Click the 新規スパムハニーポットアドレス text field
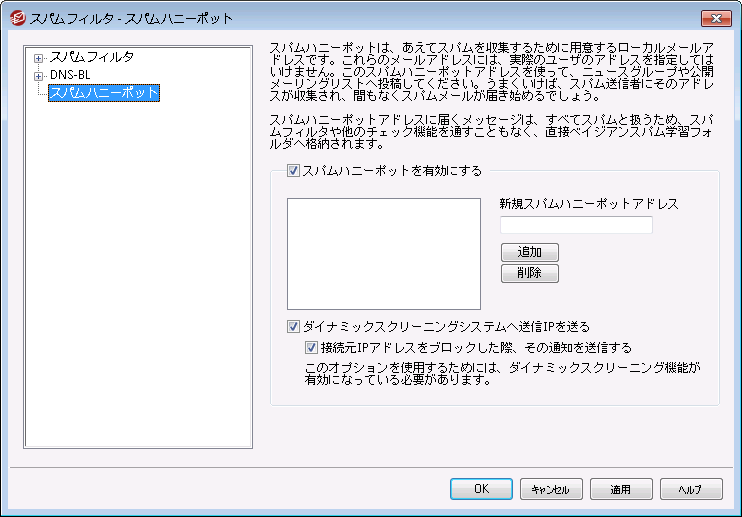This screenshot has width=742, height=517. tap(576, 225)
